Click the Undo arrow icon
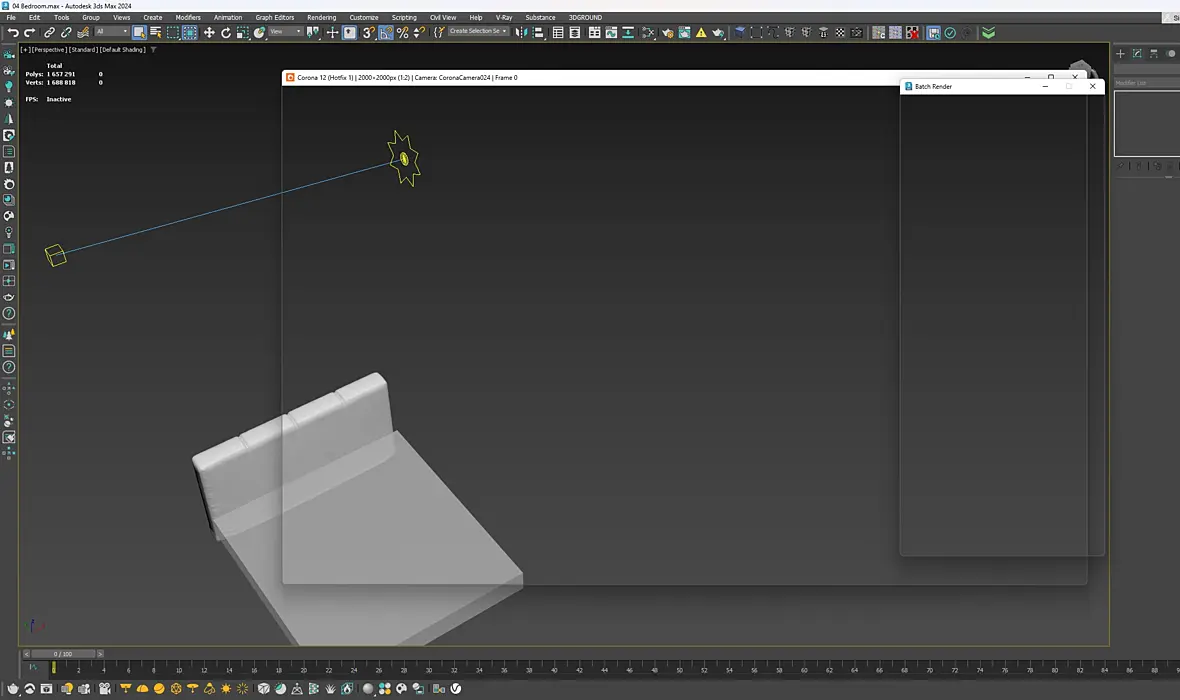Viewport: 1180px width, 700px height. coord(13,32)
